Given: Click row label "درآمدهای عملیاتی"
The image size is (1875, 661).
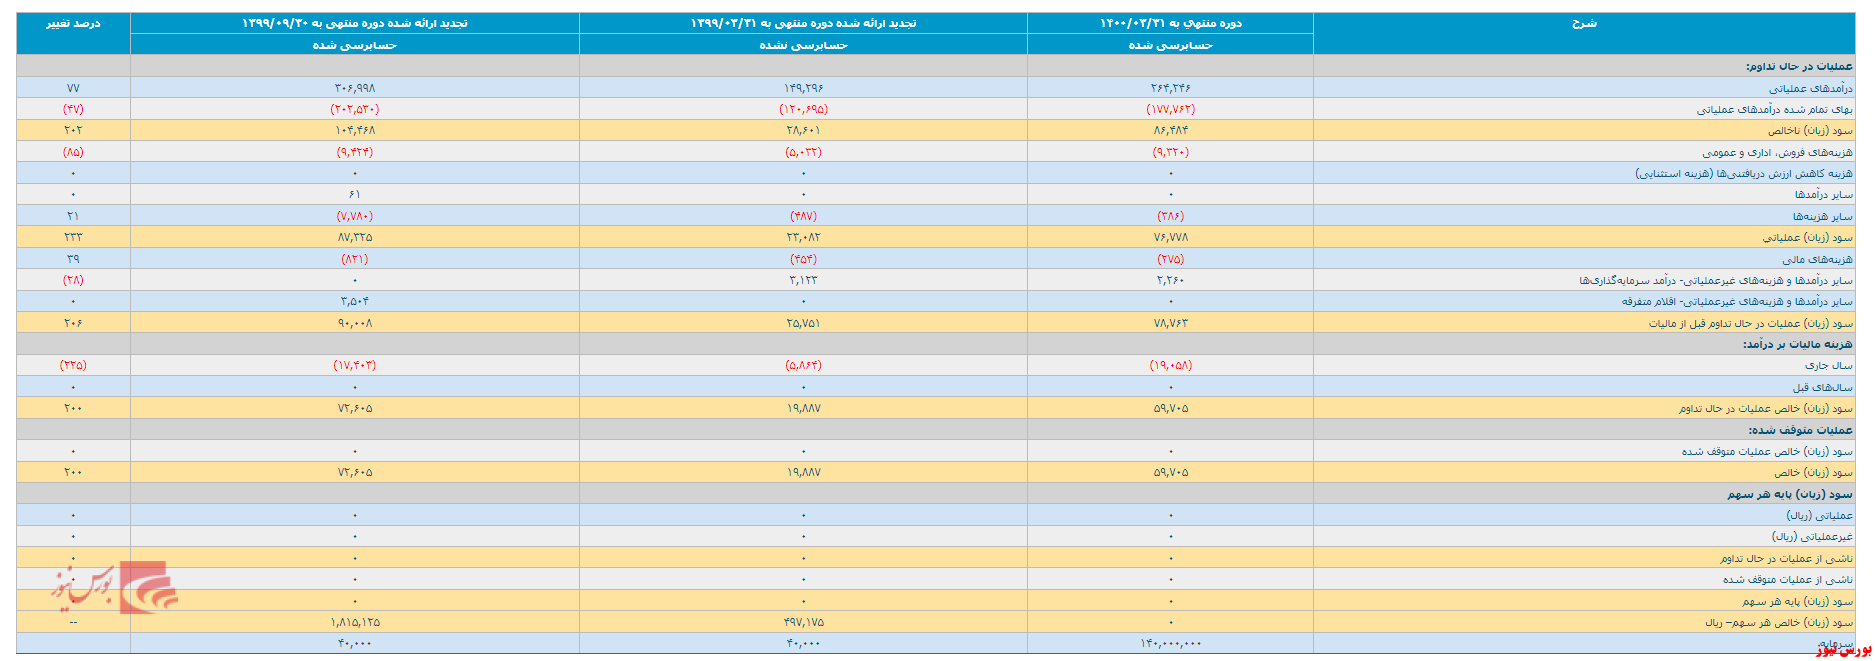Looking at the screenshot, I should pos(1811,88).
